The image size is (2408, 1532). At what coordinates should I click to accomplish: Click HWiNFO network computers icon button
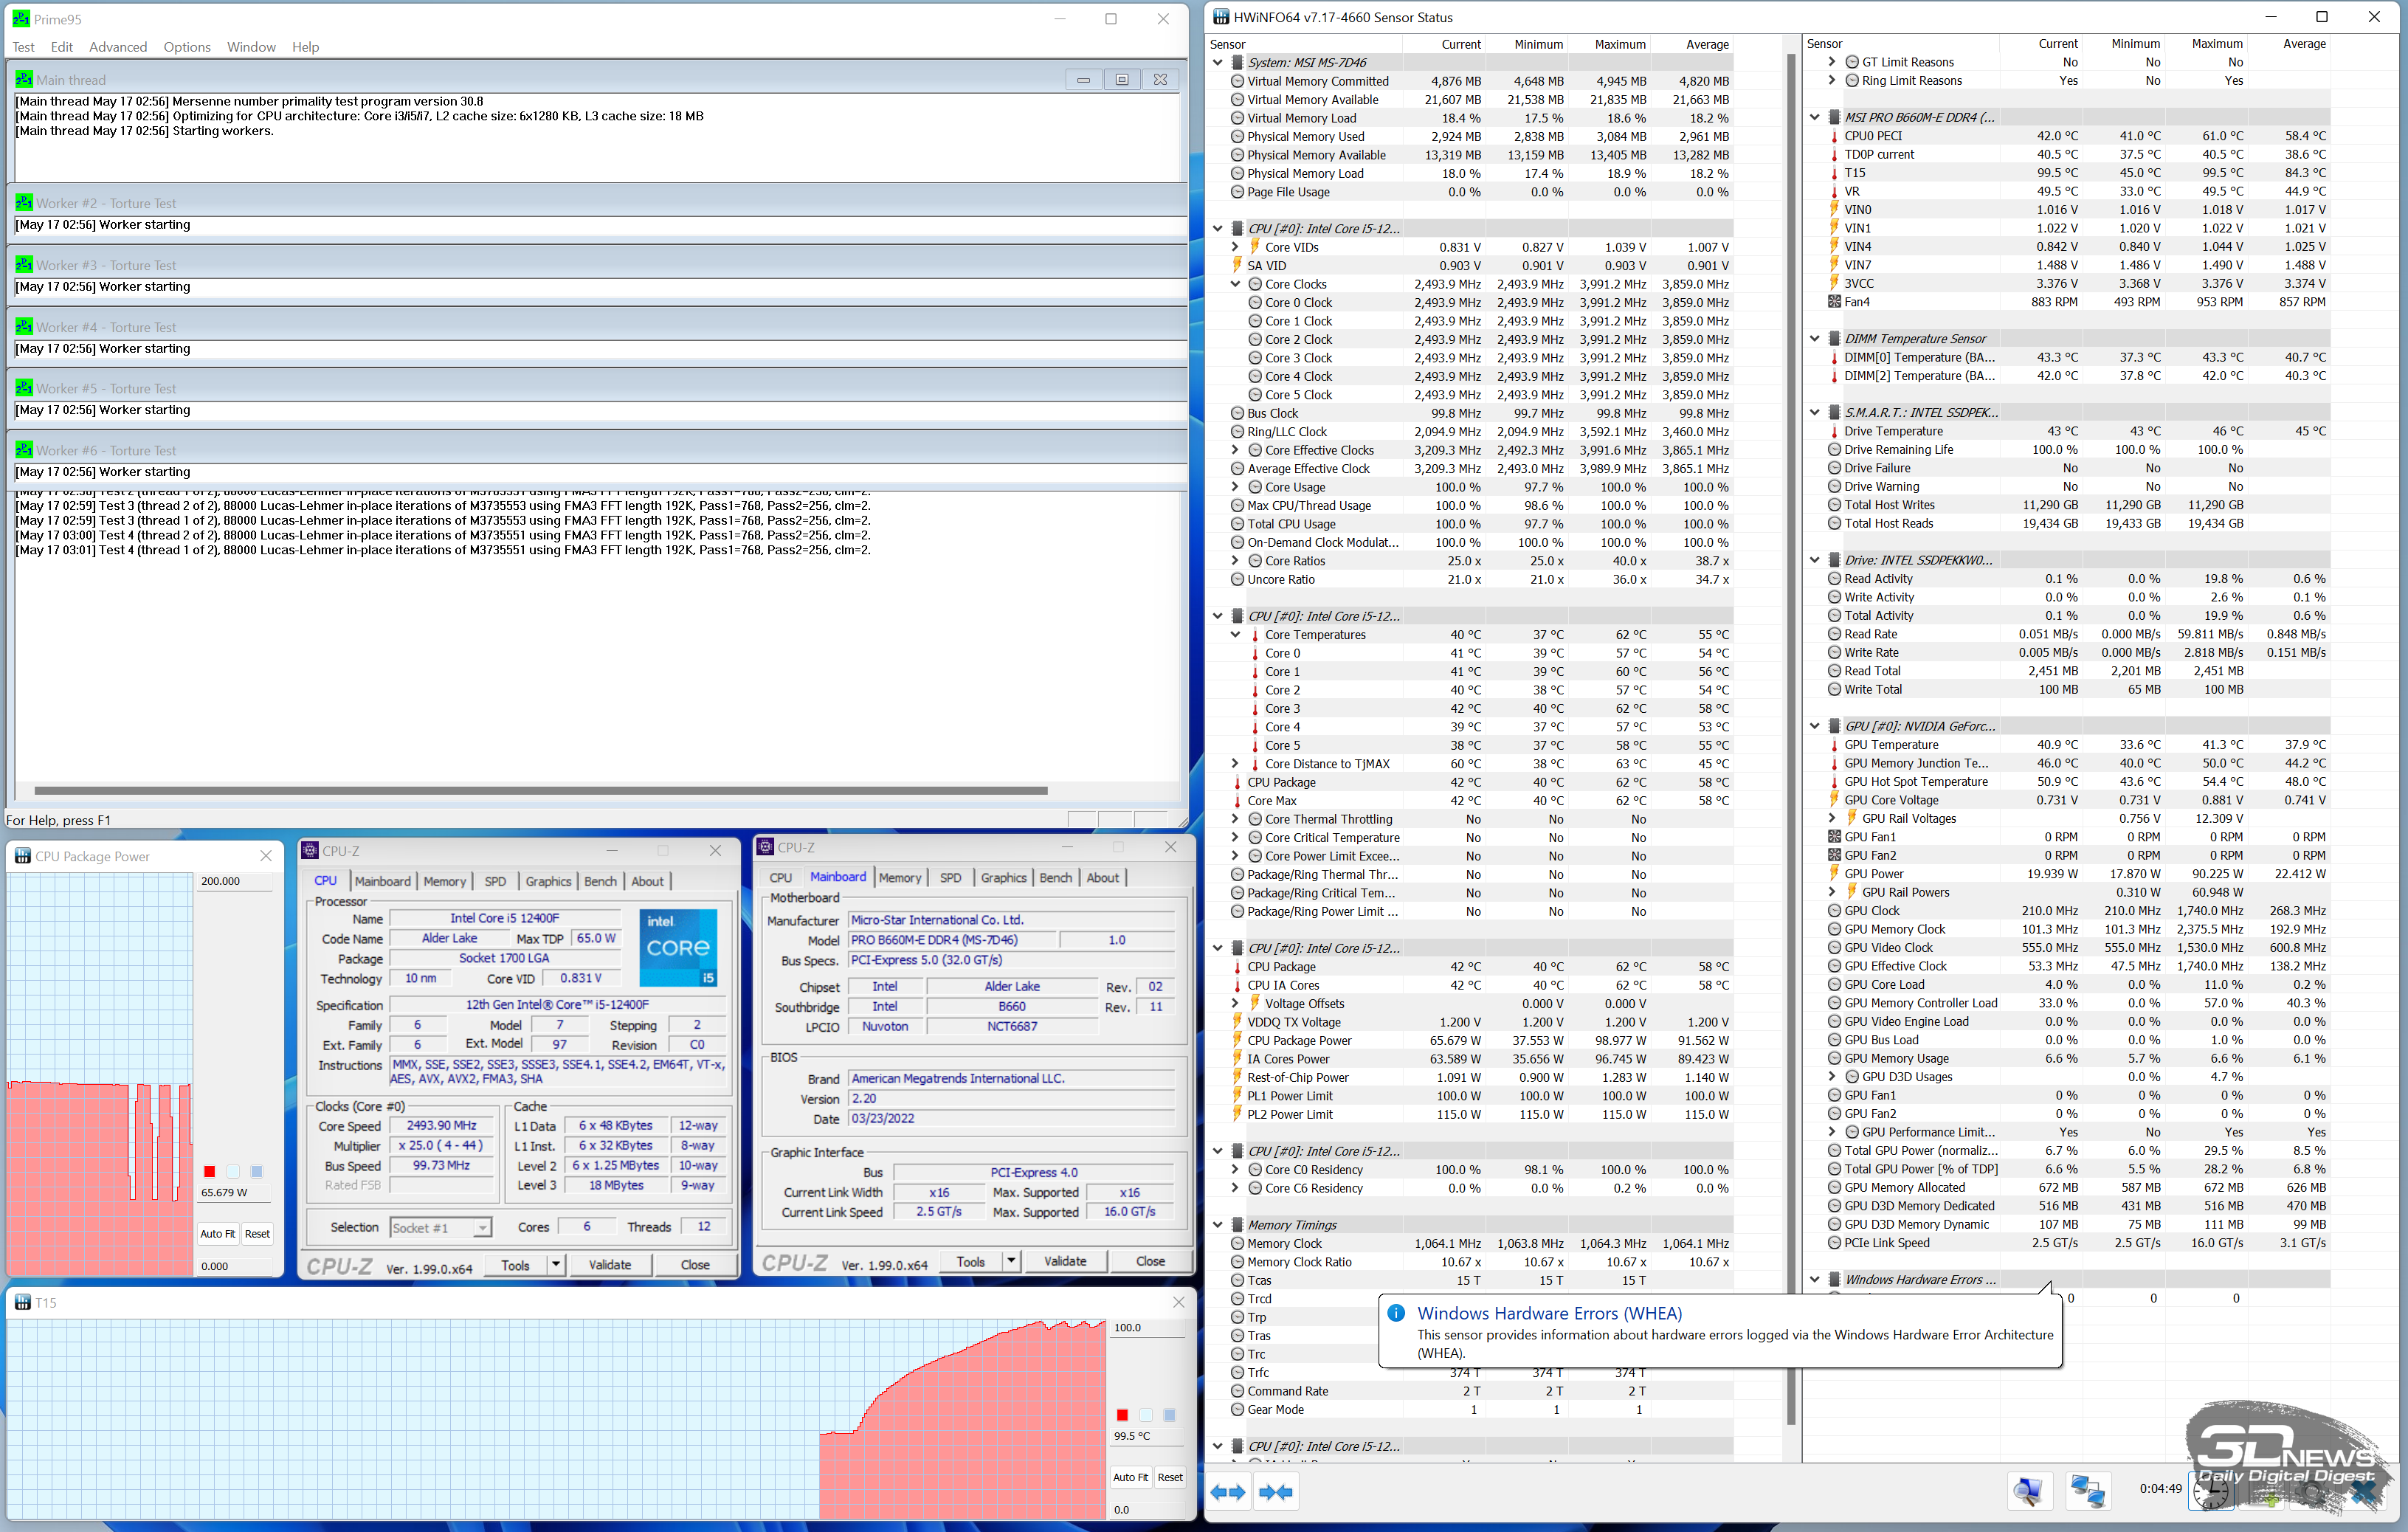pos(2087,1492)
